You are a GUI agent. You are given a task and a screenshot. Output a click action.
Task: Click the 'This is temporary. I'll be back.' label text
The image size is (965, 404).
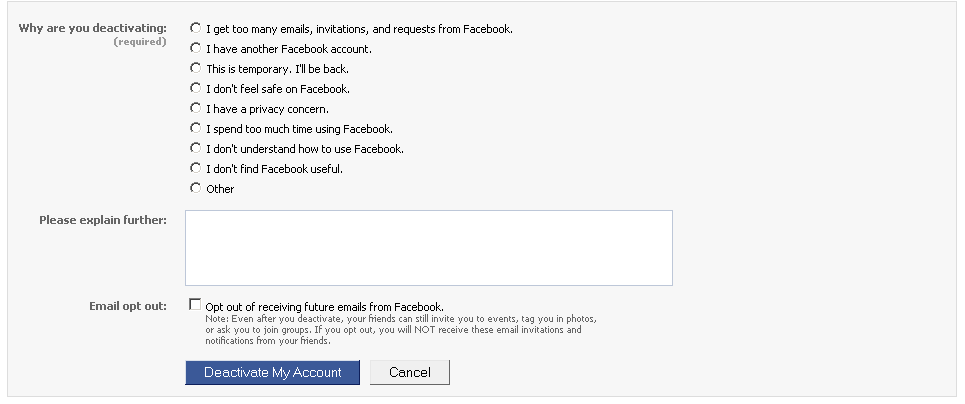(277, 69)
